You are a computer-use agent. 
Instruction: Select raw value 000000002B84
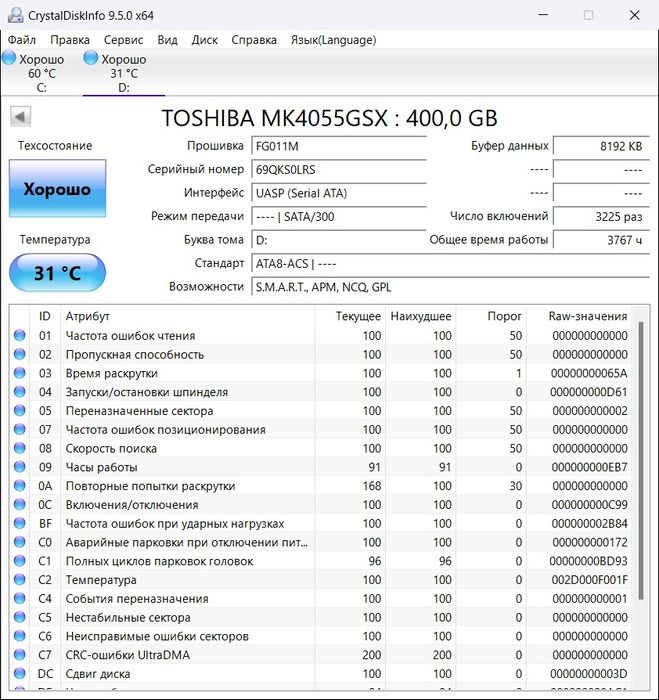coord(589,524)
